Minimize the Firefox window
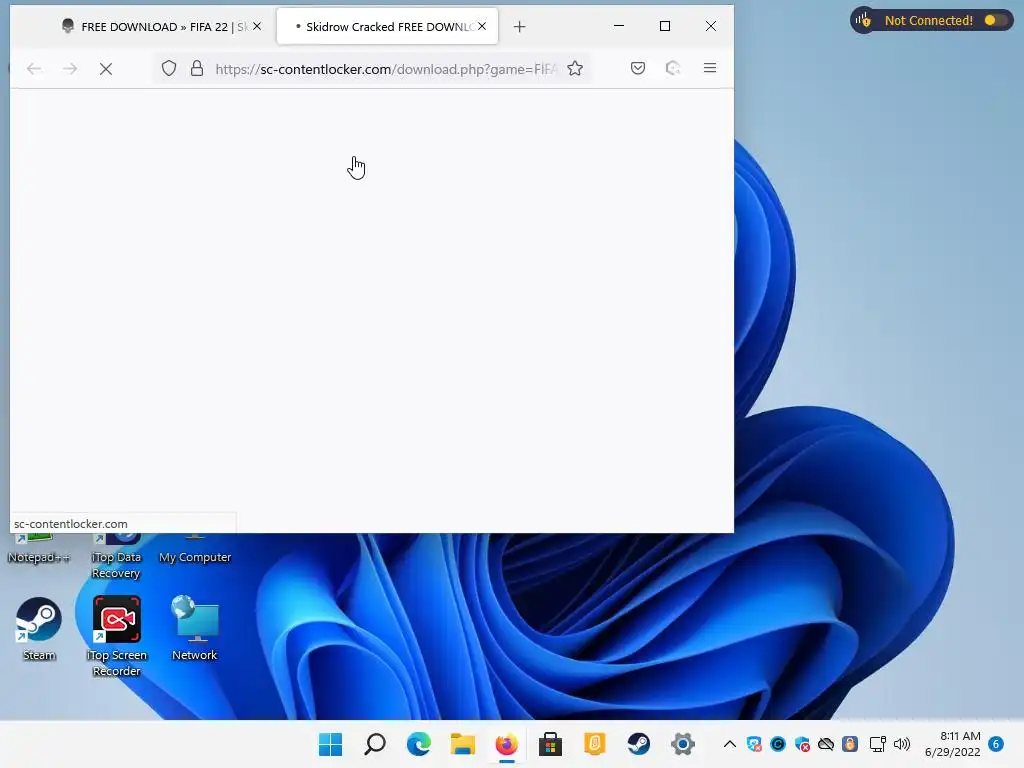 [x=619, y=26]
